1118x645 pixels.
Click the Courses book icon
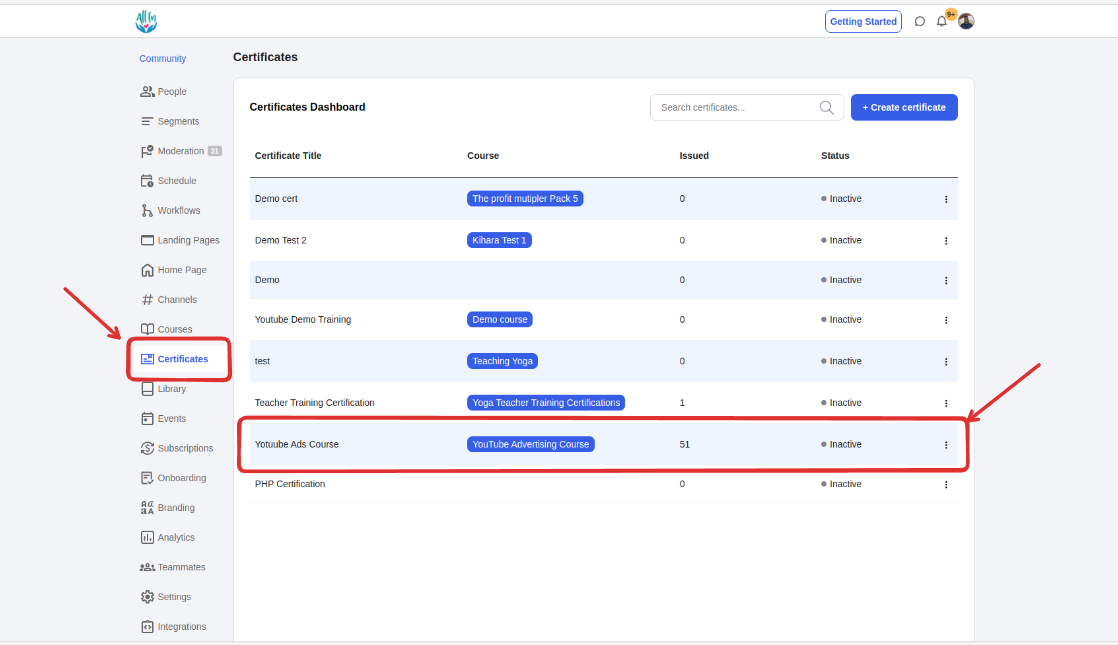[147, 329]
